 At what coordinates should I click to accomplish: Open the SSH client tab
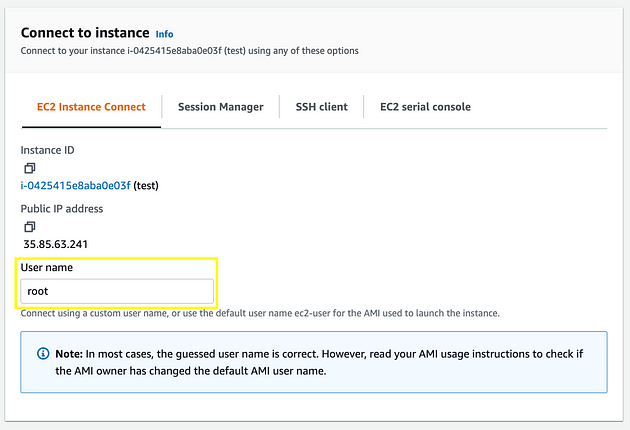pyautogui.click(x=322, y=107)
